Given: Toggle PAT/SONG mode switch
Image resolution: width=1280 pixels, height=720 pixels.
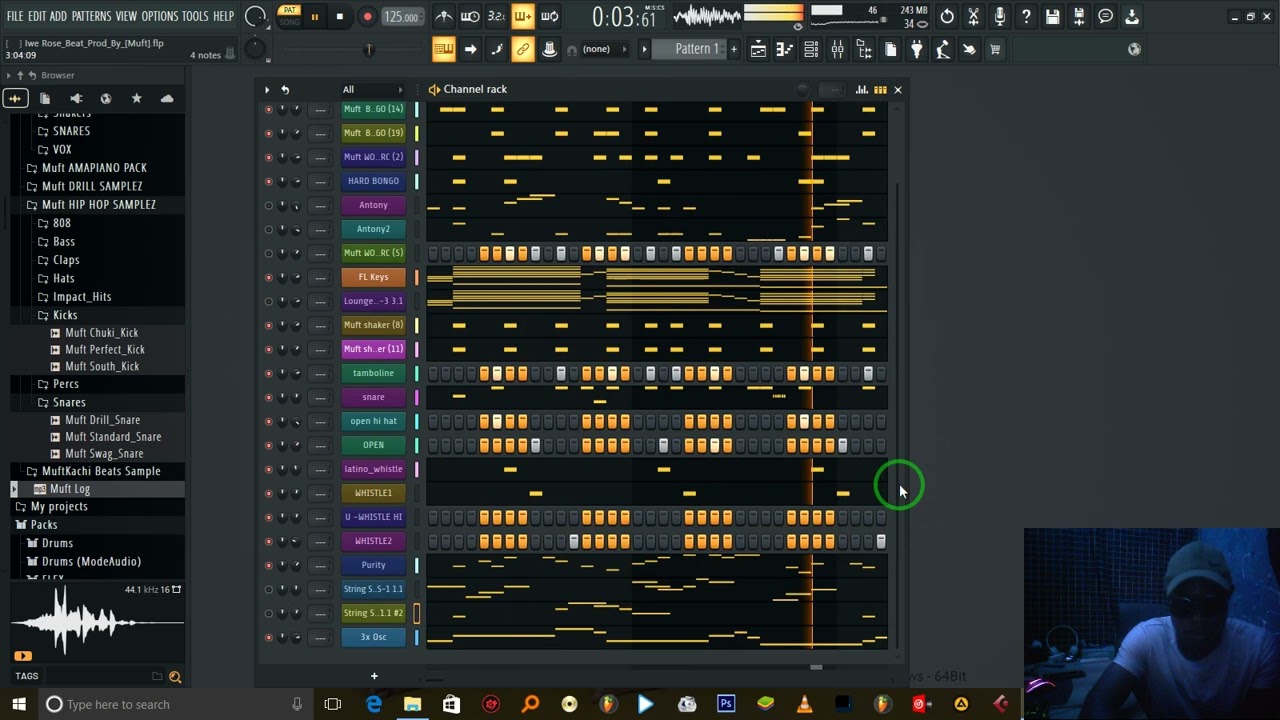Looking at the screenshot, I should coord(288,16).
